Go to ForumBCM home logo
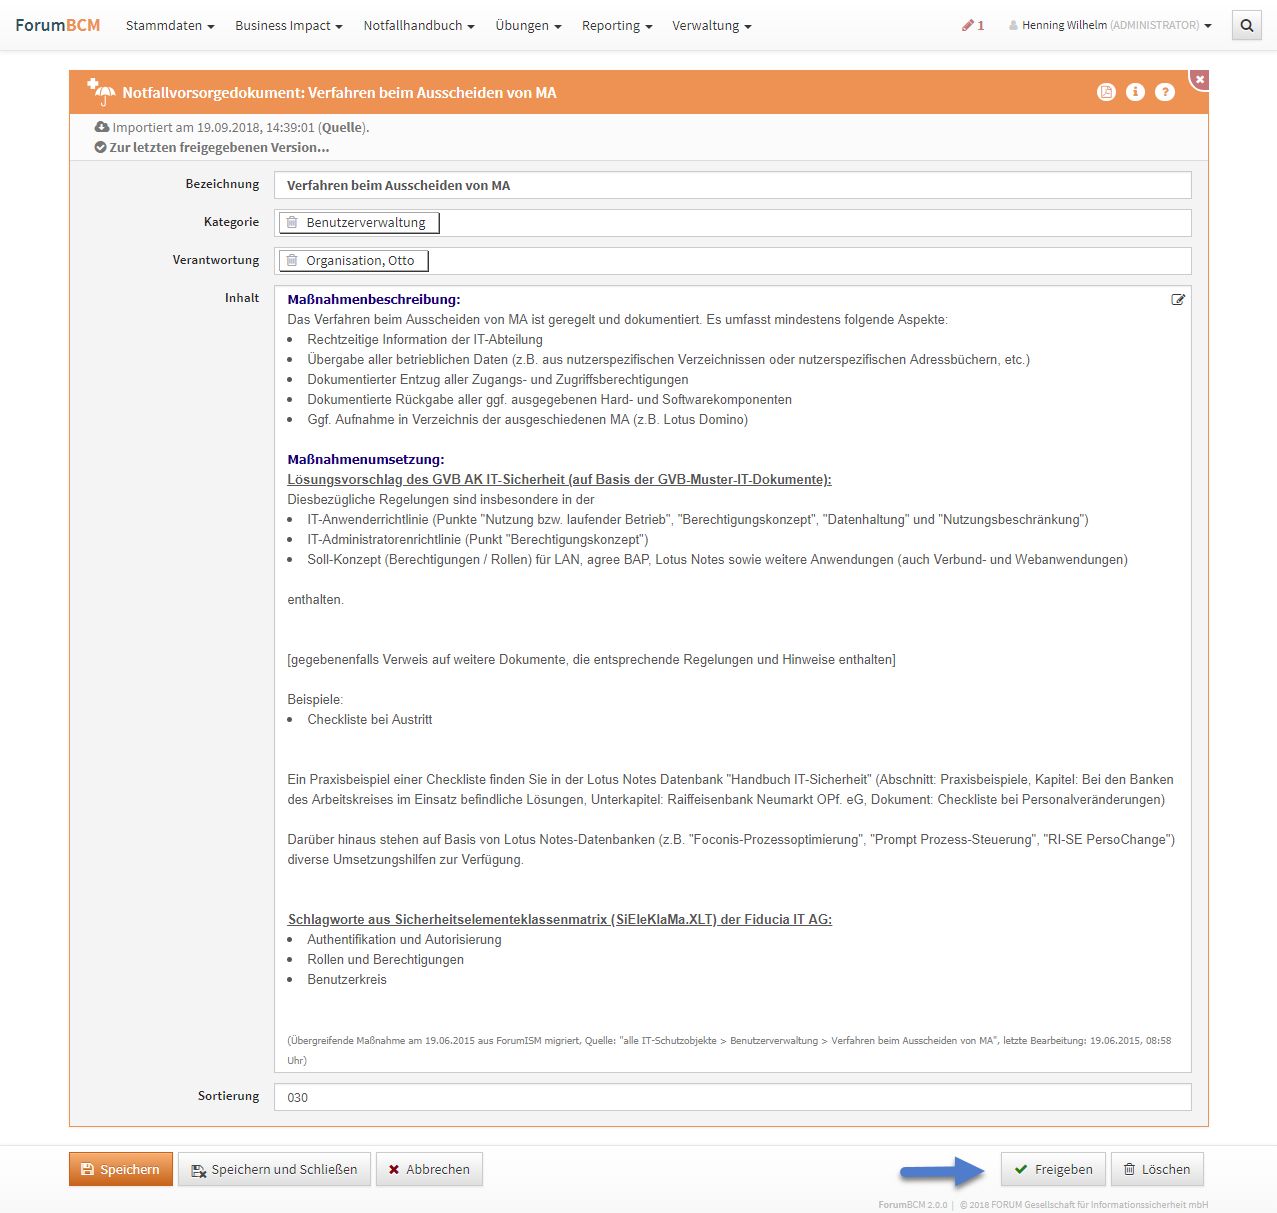 click(x=58, y=25)
